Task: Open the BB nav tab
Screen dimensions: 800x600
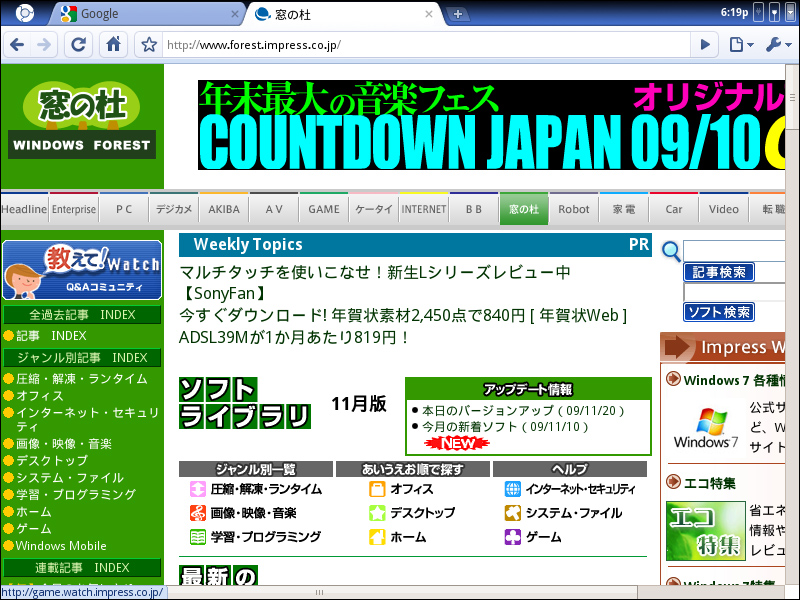Action: pyautogui.click(x=474, y=209)
